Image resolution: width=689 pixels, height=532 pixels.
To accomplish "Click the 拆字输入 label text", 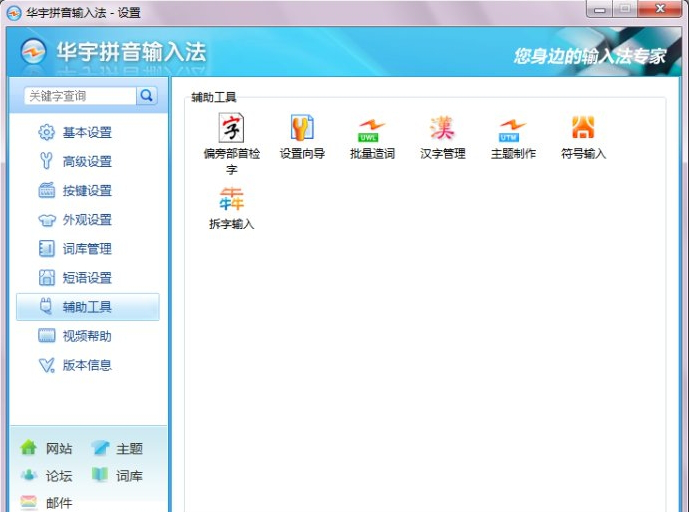I will tap(231, 224).
